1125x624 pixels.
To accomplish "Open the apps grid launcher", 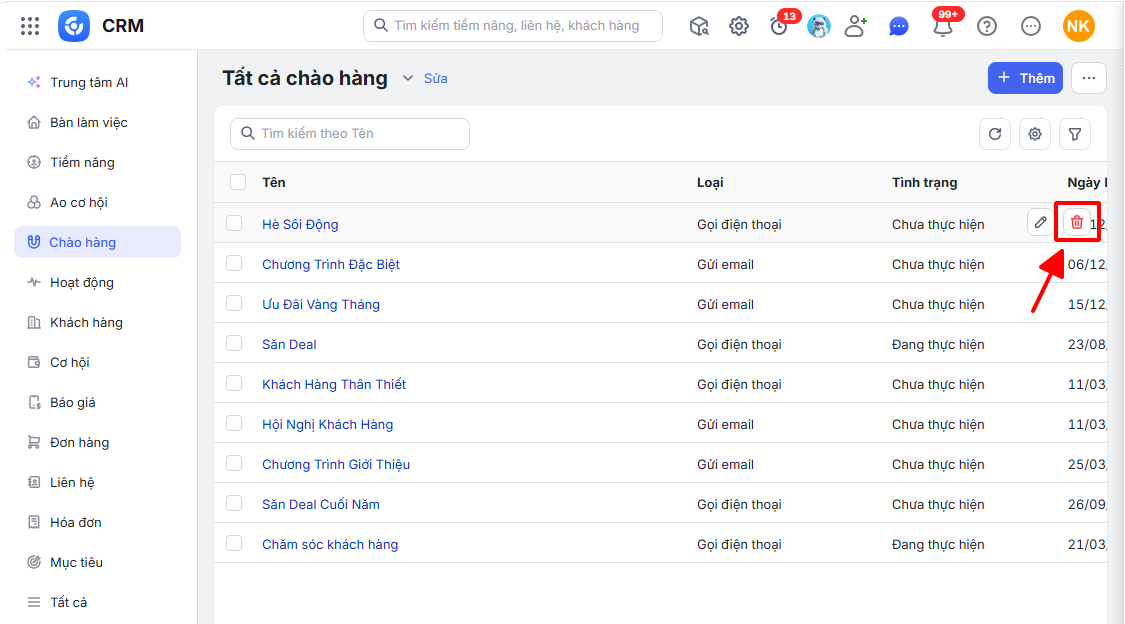I will click(x=30, y=27).
